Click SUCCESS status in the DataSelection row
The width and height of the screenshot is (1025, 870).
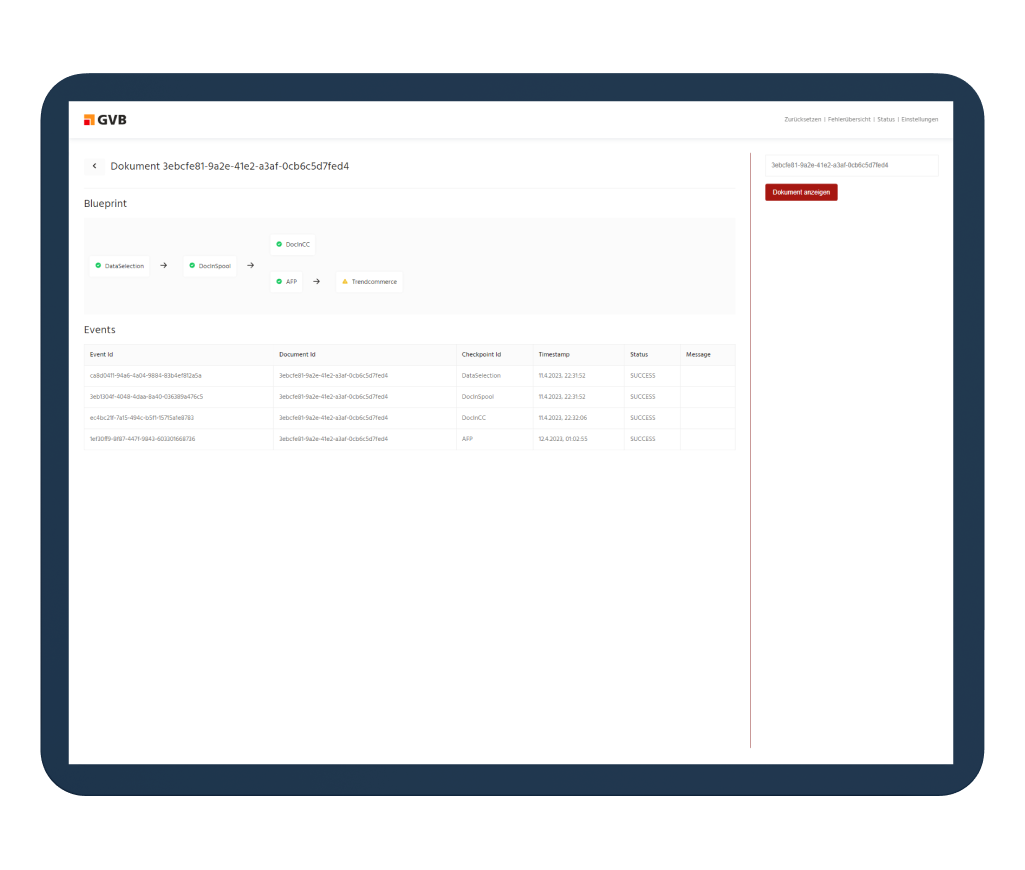pyautogui.click(x=643, y=376)
